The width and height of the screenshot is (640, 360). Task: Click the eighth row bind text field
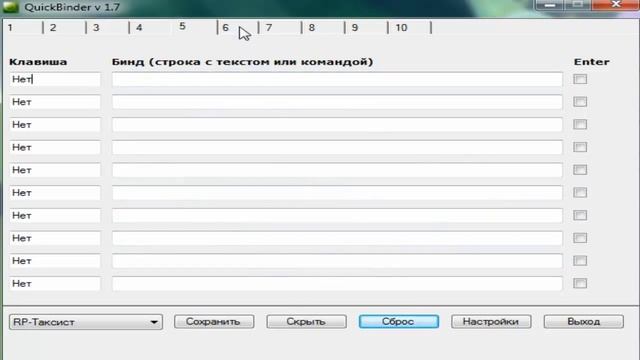(x=337, y=238)
